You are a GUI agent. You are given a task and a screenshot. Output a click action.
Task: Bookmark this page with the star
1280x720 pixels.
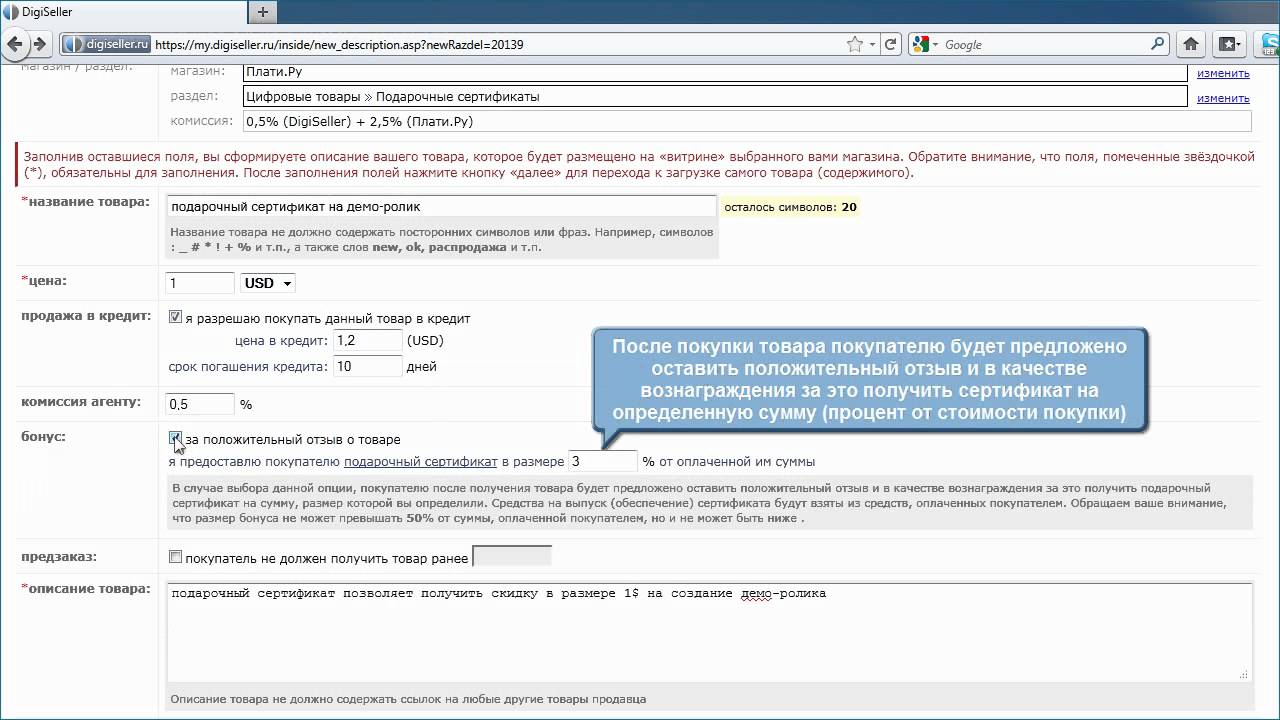(855, 44)
